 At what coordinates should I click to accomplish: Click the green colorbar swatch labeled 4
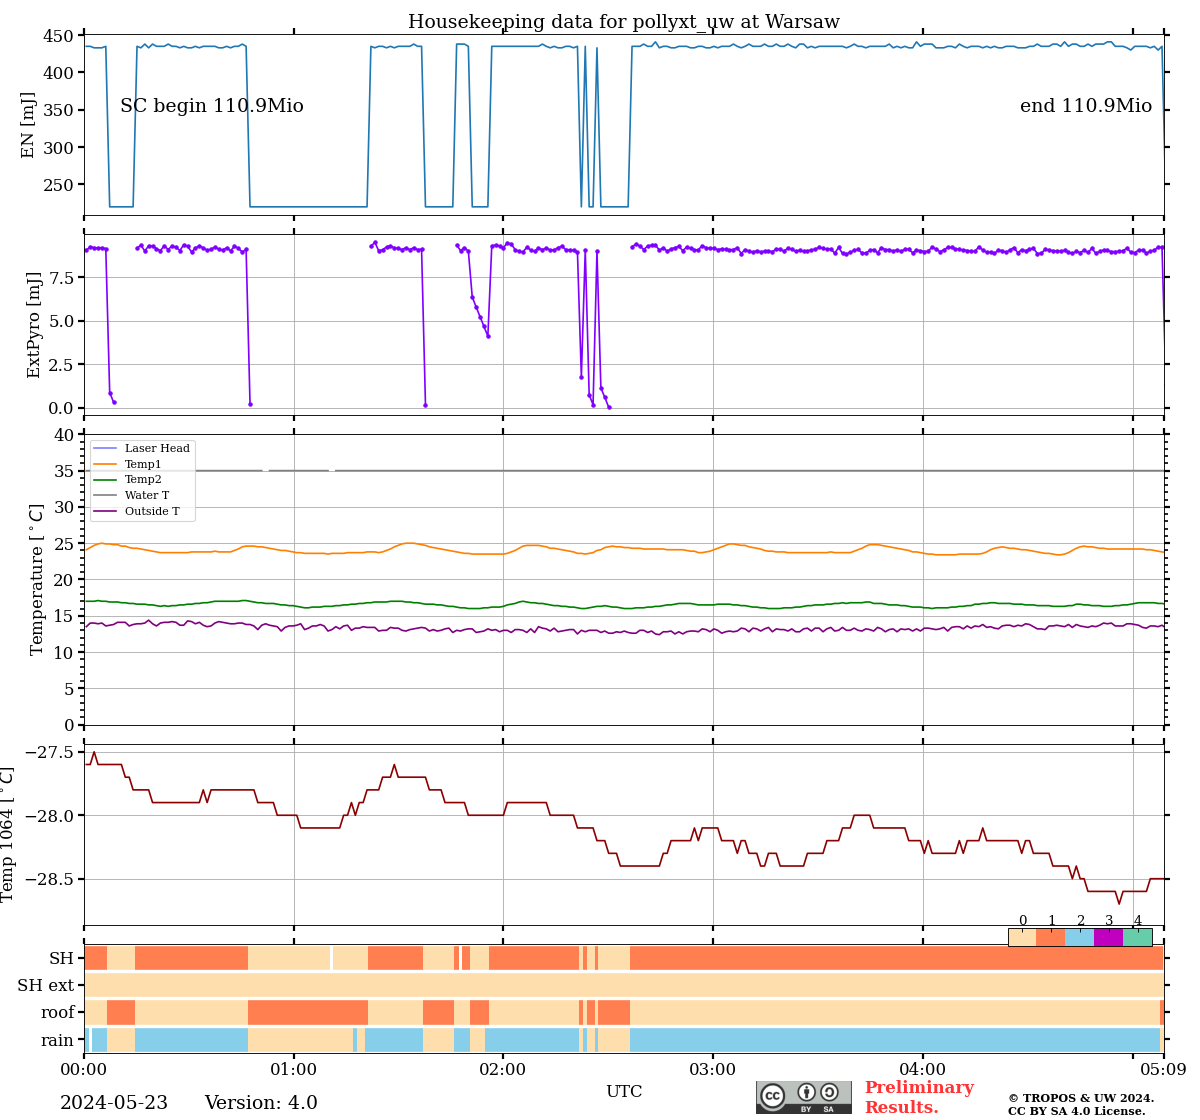click(x=1138, y=937)
